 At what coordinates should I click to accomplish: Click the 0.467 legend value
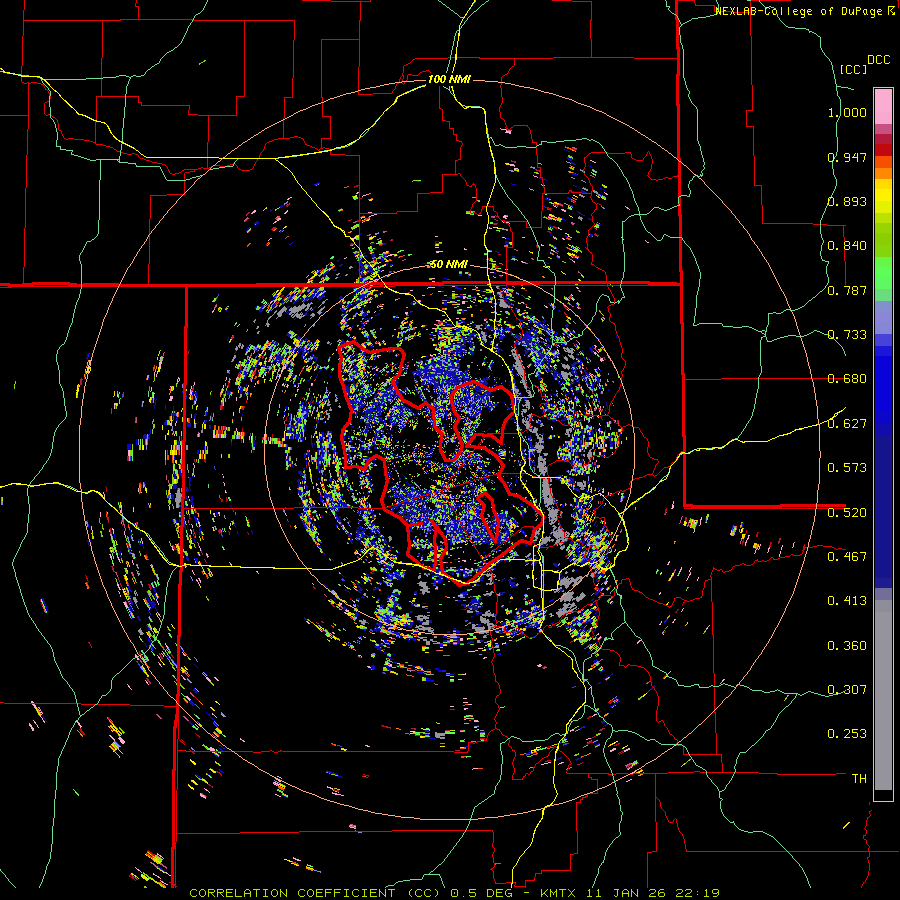click(x=847, y=557)
